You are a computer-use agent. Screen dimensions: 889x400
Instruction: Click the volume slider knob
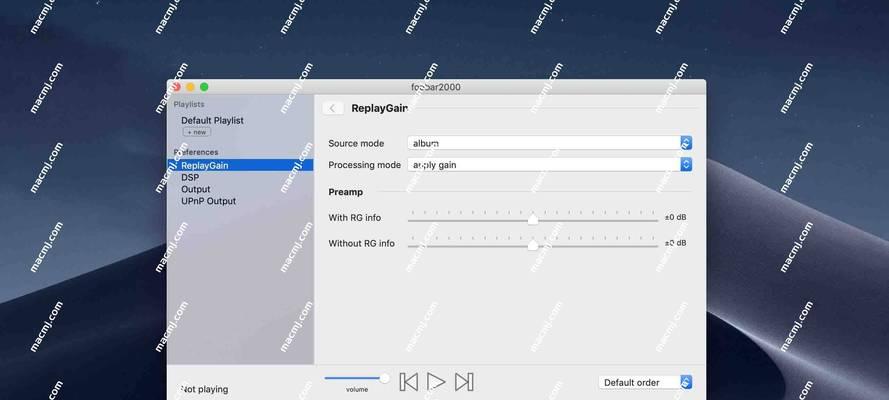pos(384,378)
